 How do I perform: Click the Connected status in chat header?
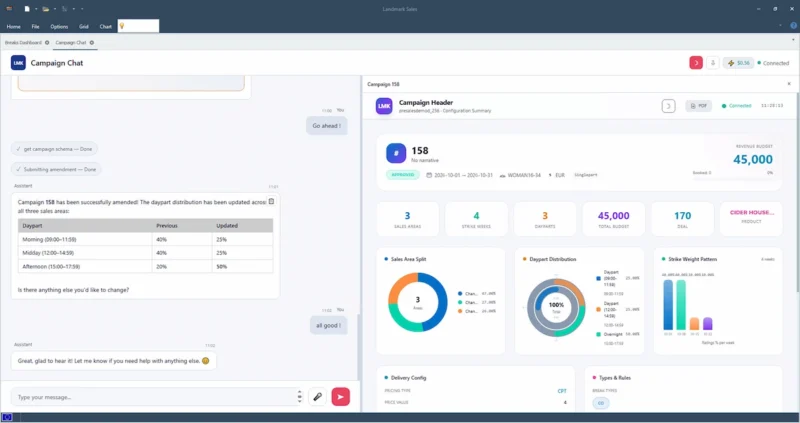(x=773, y=63)
